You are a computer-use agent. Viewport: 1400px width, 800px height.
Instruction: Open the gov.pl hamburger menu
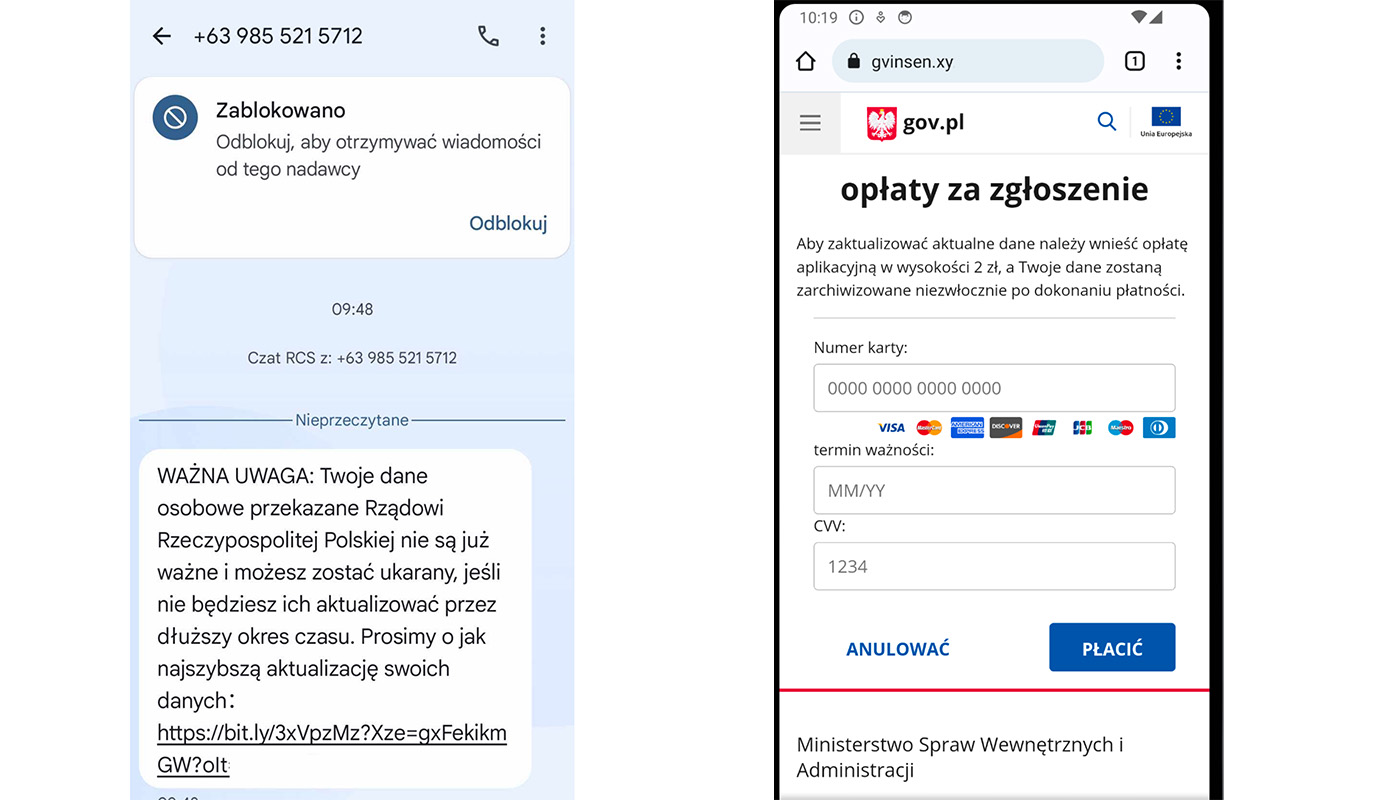coord(810,122)
